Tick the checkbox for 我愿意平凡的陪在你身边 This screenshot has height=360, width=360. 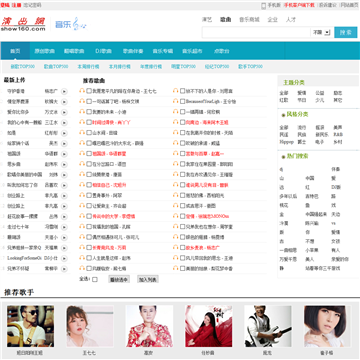click(x=89, y=91)
